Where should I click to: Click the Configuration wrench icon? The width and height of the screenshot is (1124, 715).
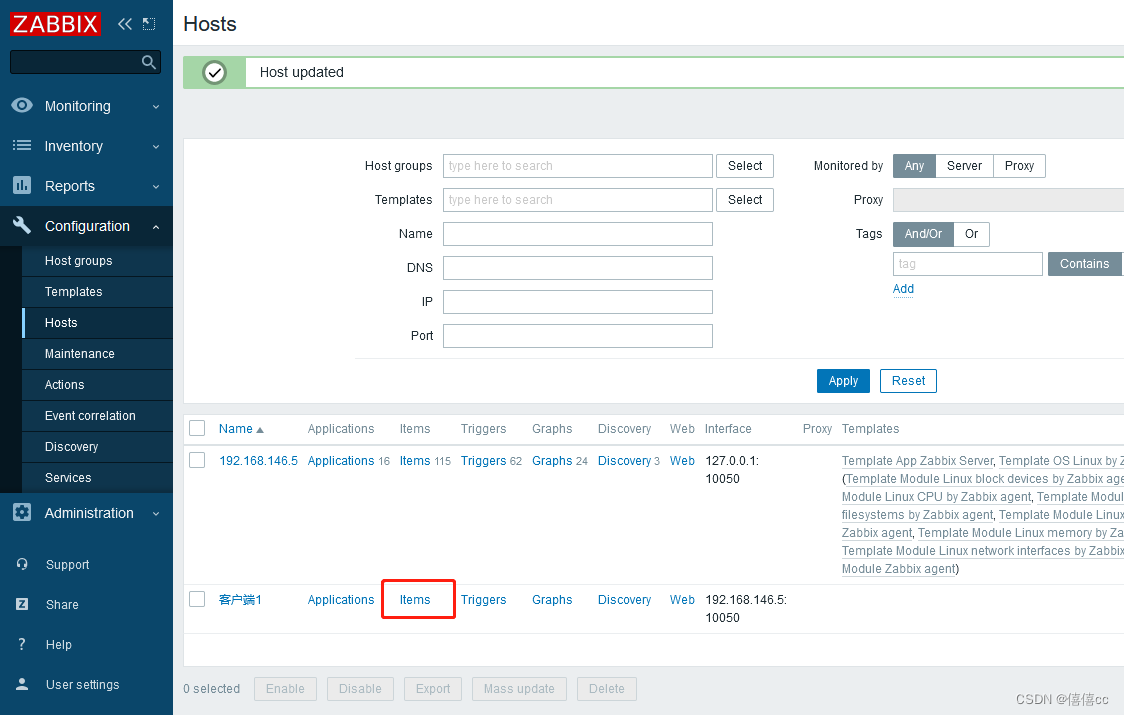coord(22,225)
